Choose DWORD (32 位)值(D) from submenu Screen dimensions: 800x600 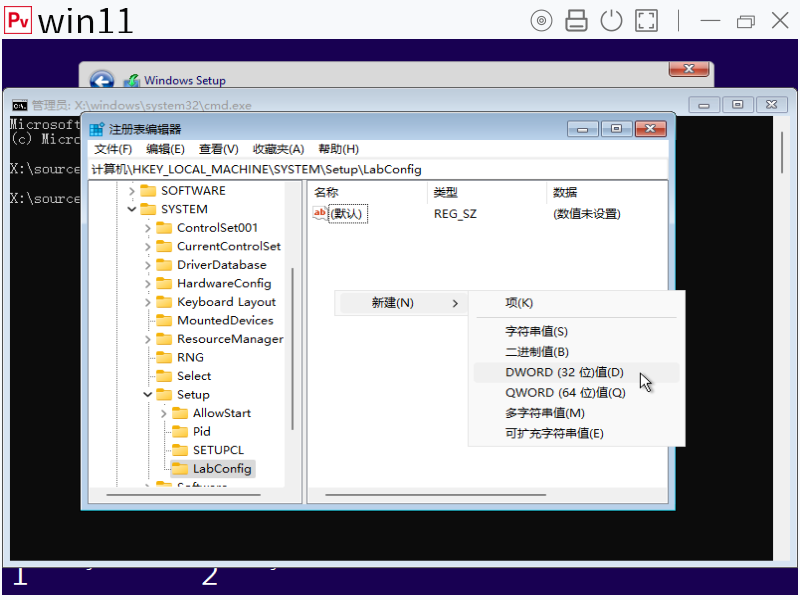point(577,372)
